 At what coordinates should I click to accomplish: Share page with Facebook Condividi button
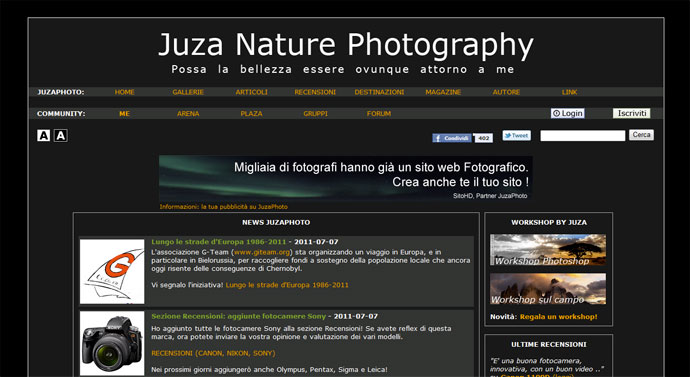click(452, 138)
